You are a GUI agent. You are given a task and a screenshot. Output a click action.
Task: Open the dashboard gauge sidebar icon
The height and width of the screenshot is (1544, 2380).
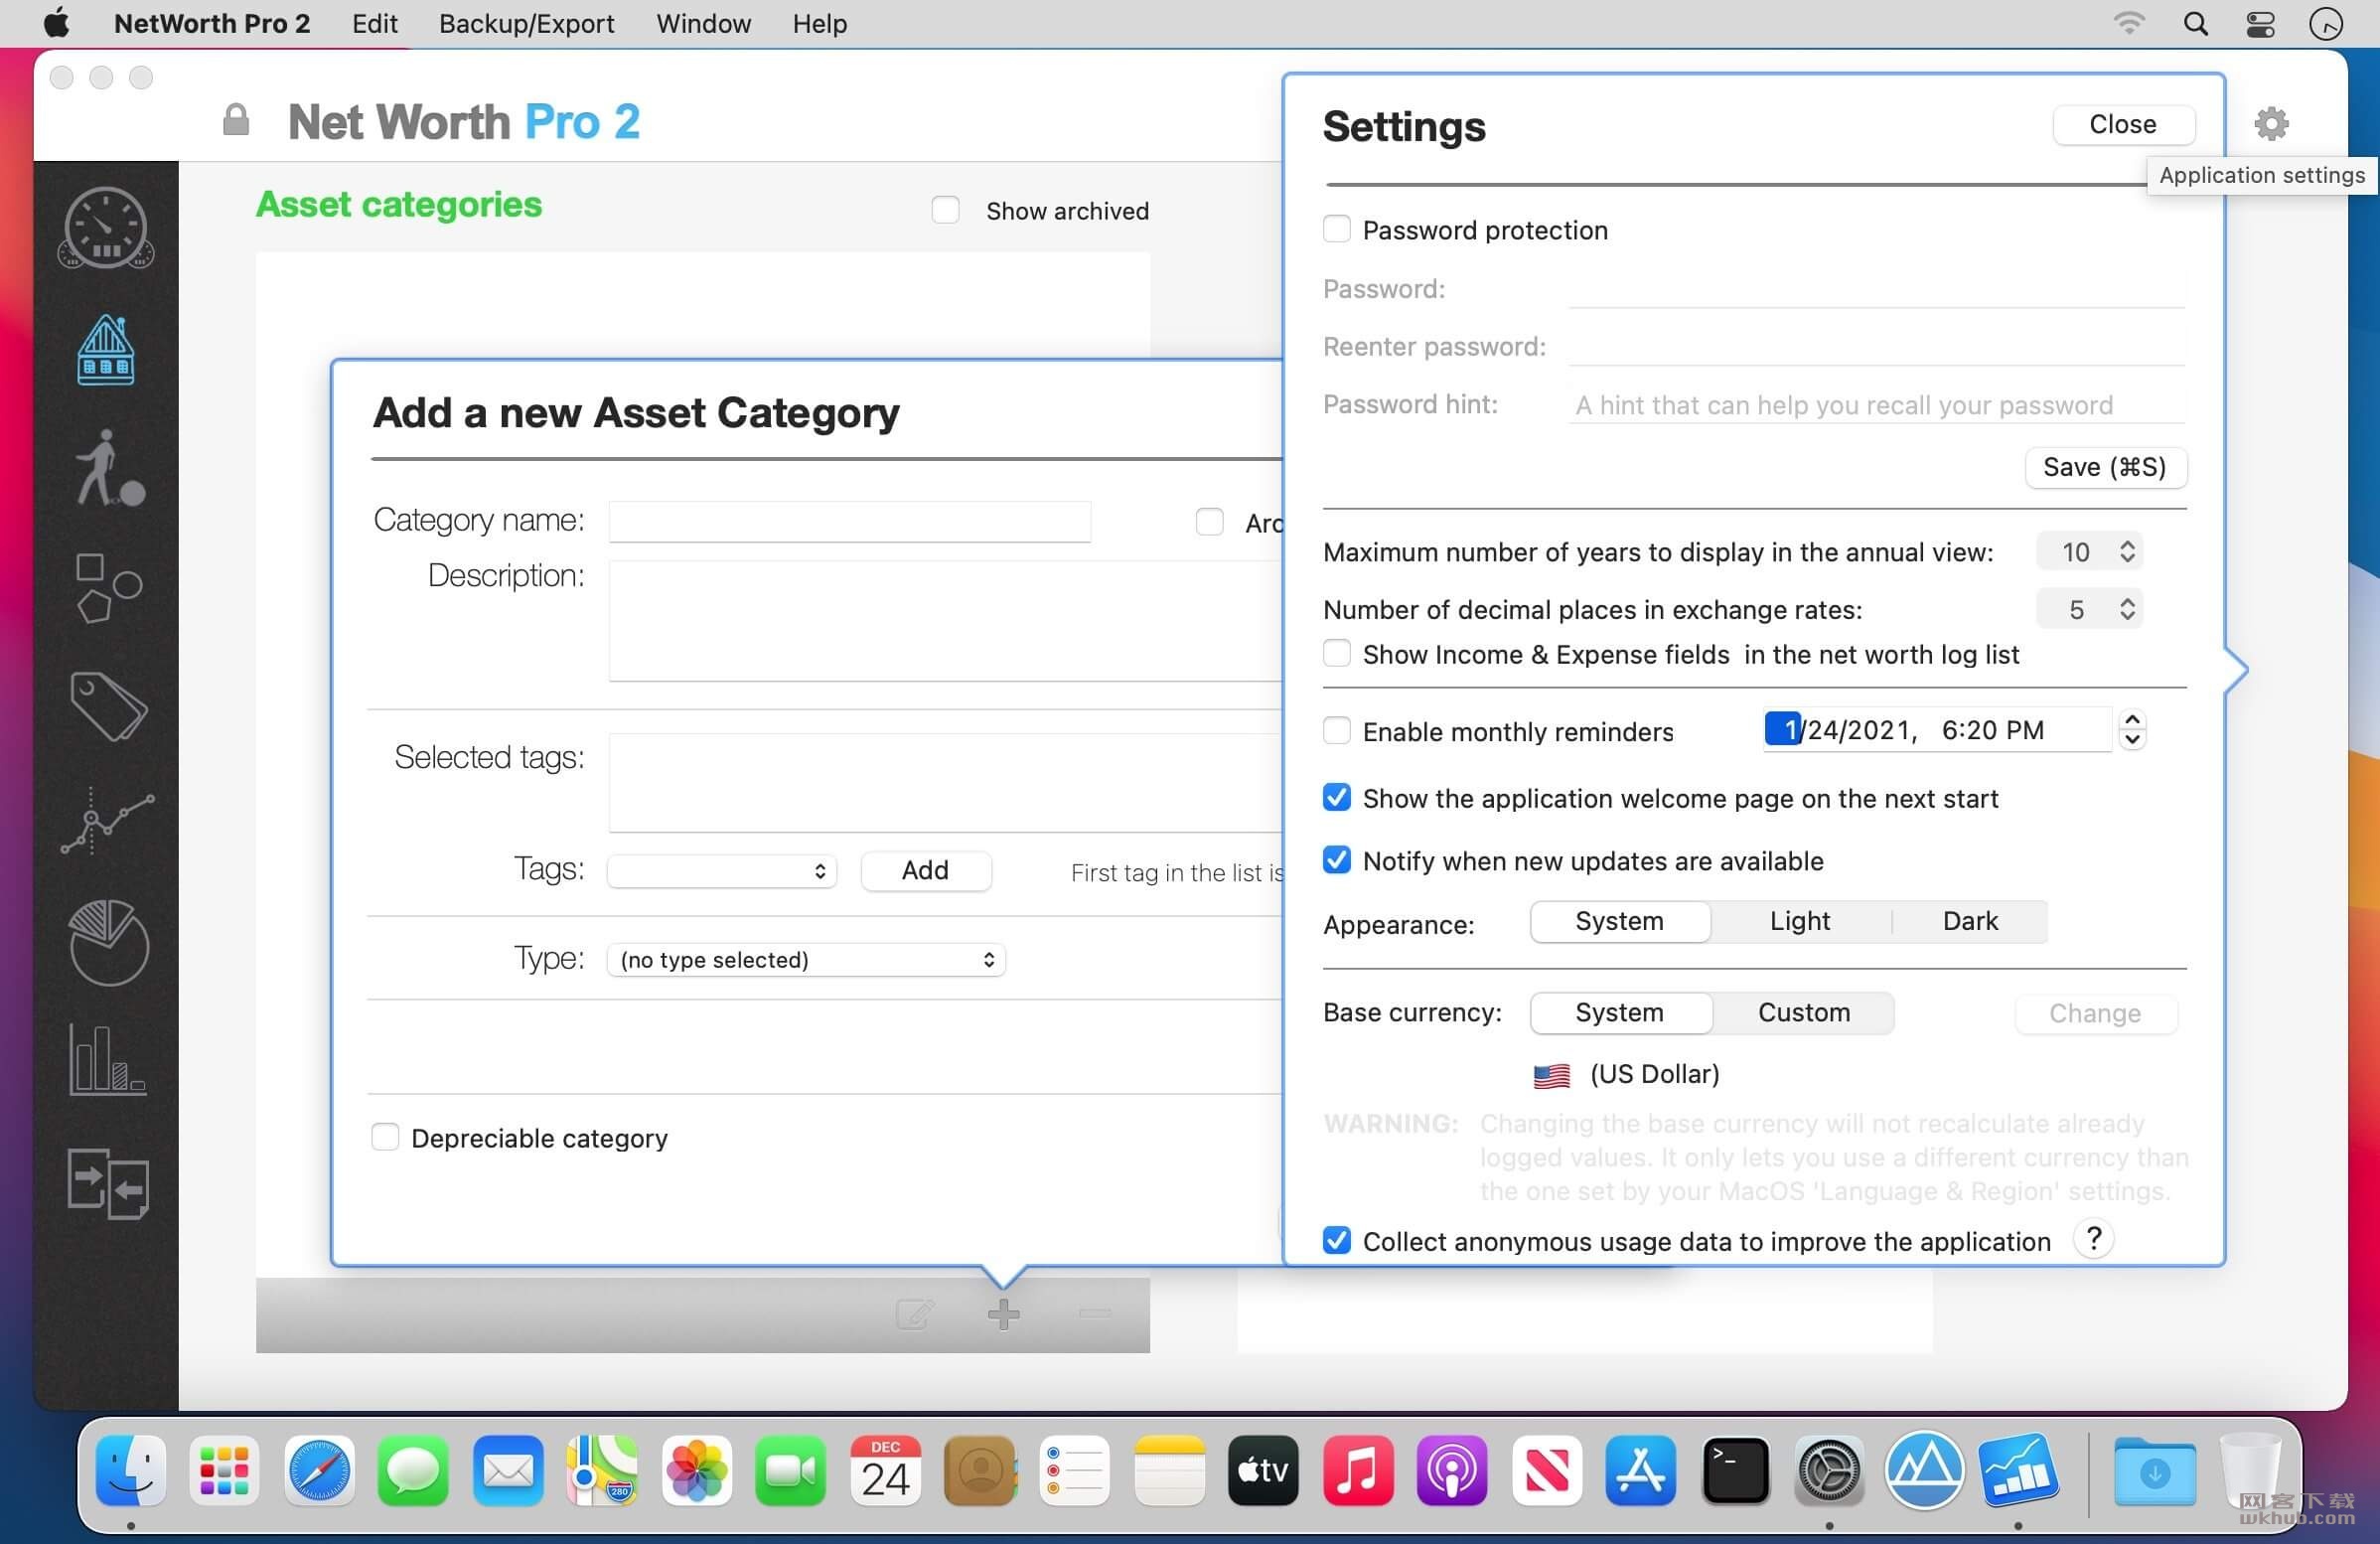(106, 228)
